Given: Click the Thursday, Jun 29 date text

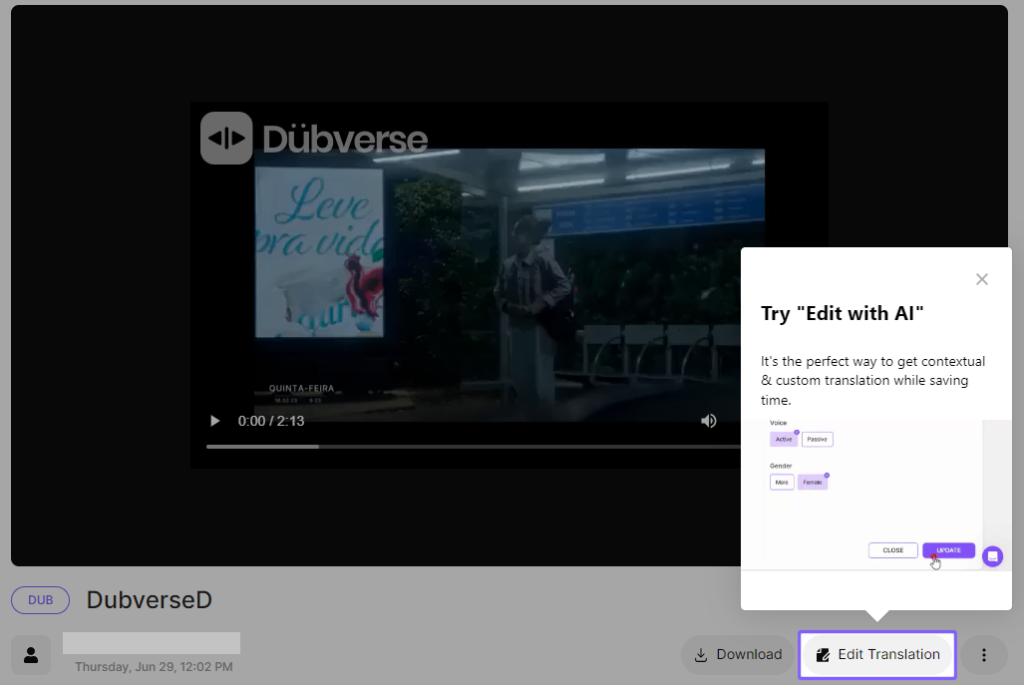Looking at the screenshot, I should click(x=153, y=667).
